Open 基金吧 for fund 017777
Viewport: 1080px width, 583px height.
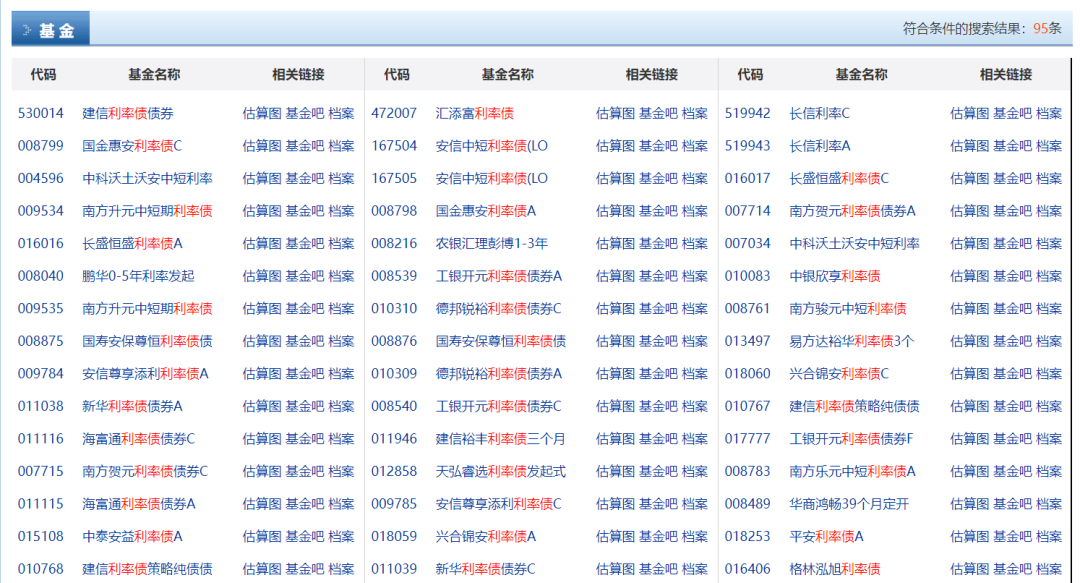[1012, 438]
